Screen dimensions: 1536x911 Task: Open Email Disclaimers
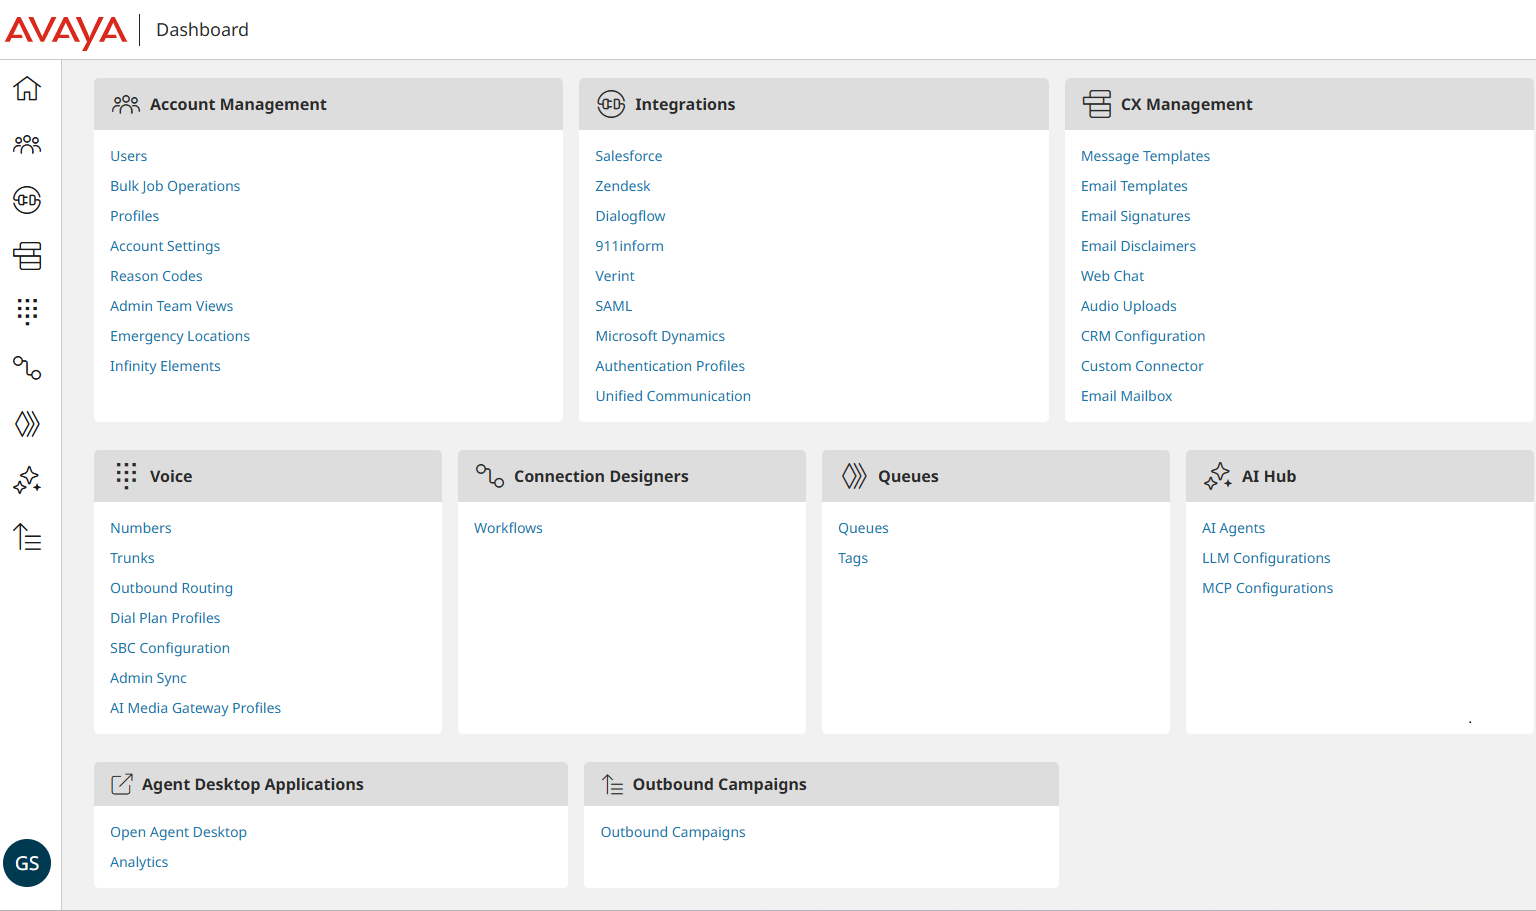[x=1138, y=246]
